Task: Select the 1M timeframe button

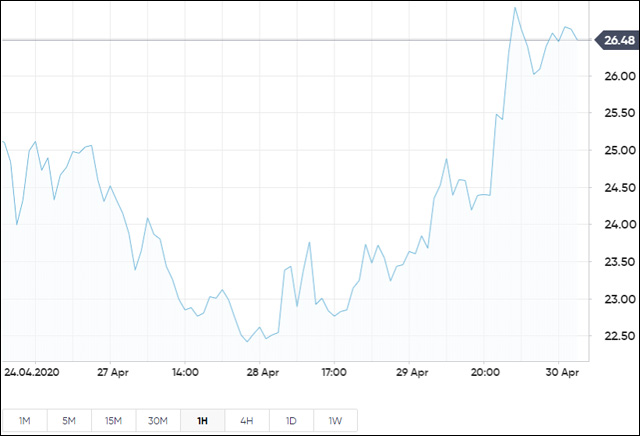Action: pos(25,420)
